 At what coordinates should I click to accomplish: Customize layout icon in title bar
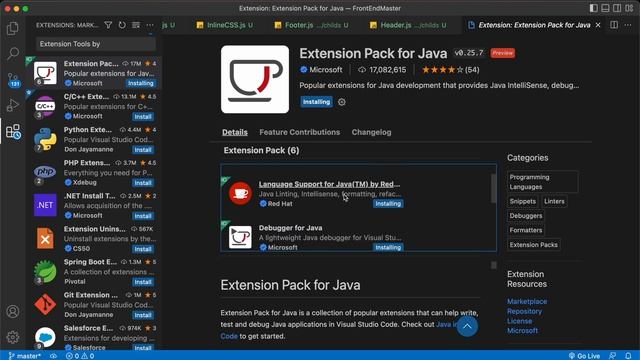tap(629, 8)
